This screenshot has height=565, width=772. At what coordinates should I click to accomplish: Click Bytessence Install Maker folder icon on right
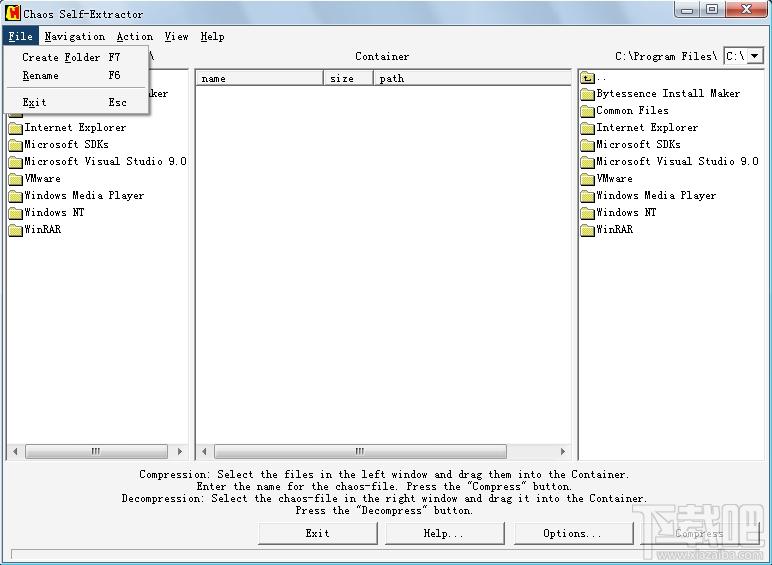[587, 94]
